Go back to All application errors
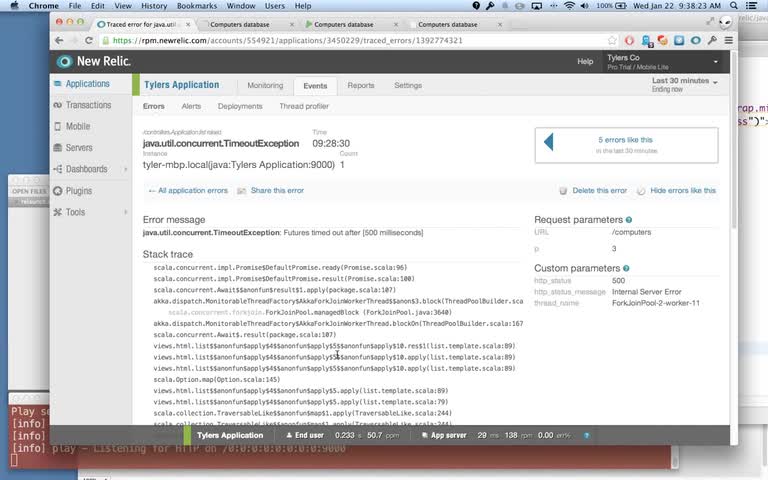 pos(188,191)
